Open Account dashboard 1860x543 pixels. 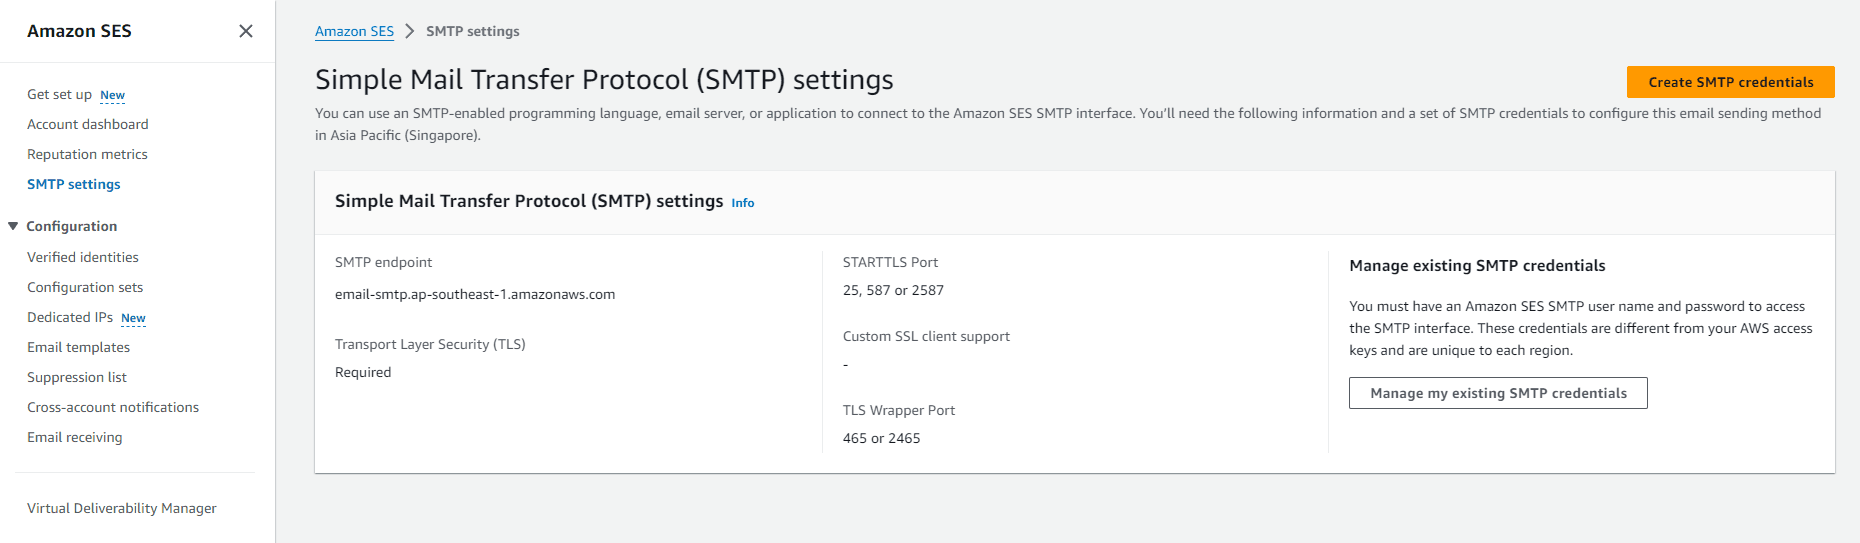(88, 124)
